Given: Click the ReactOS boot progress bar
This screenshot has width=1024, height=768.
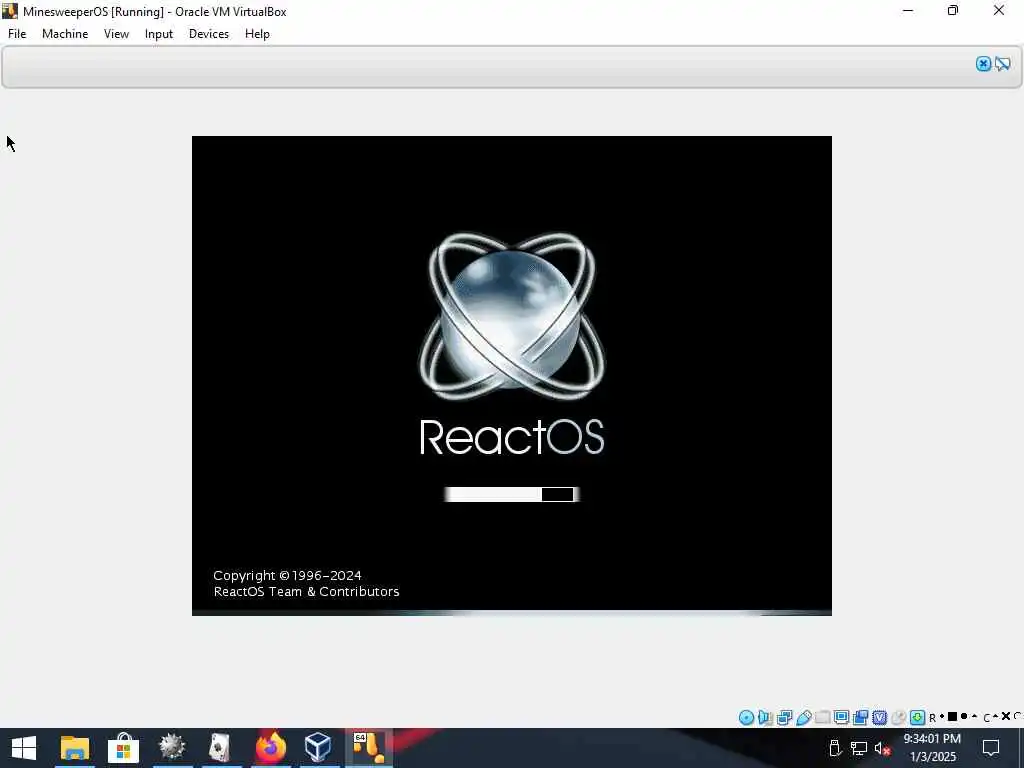Looking at the screenshot, I should pyautogui.click(x=511, y=494).
